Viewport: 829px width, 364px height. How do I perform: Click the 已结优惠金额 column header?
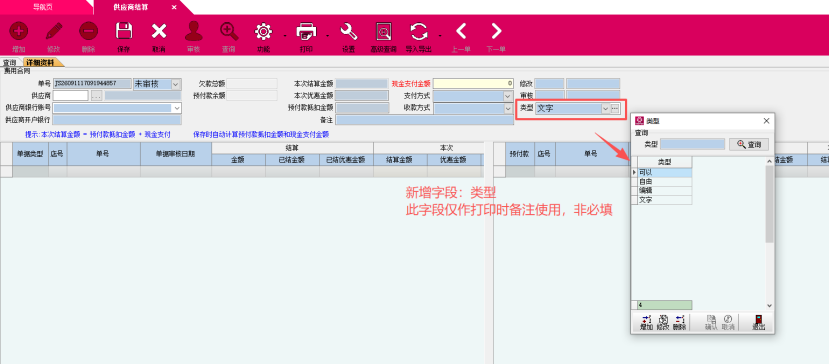[x=346, y=160]
